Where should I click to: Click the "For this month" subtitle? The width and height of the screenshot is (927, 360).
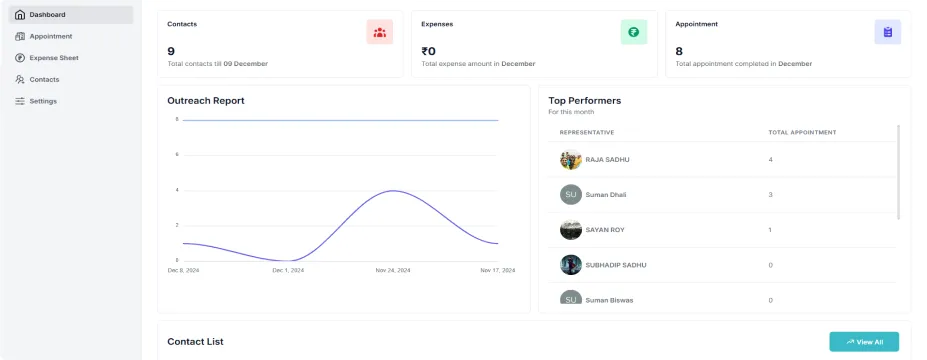[x=571, y=112]
